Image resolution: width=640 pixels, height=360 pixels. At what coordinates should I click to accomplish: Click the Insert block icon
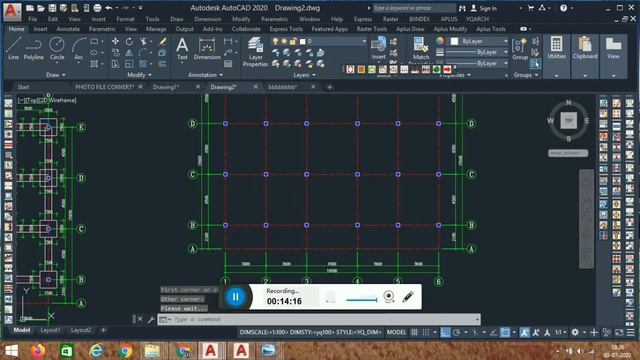pyautogui.click(x=378, y=48)
